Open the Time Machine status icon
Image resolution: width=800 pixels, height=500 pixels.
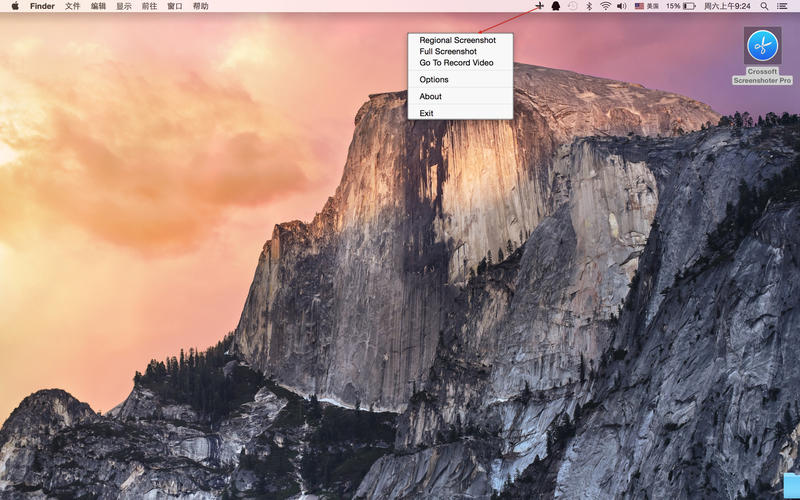coord(572,6)
